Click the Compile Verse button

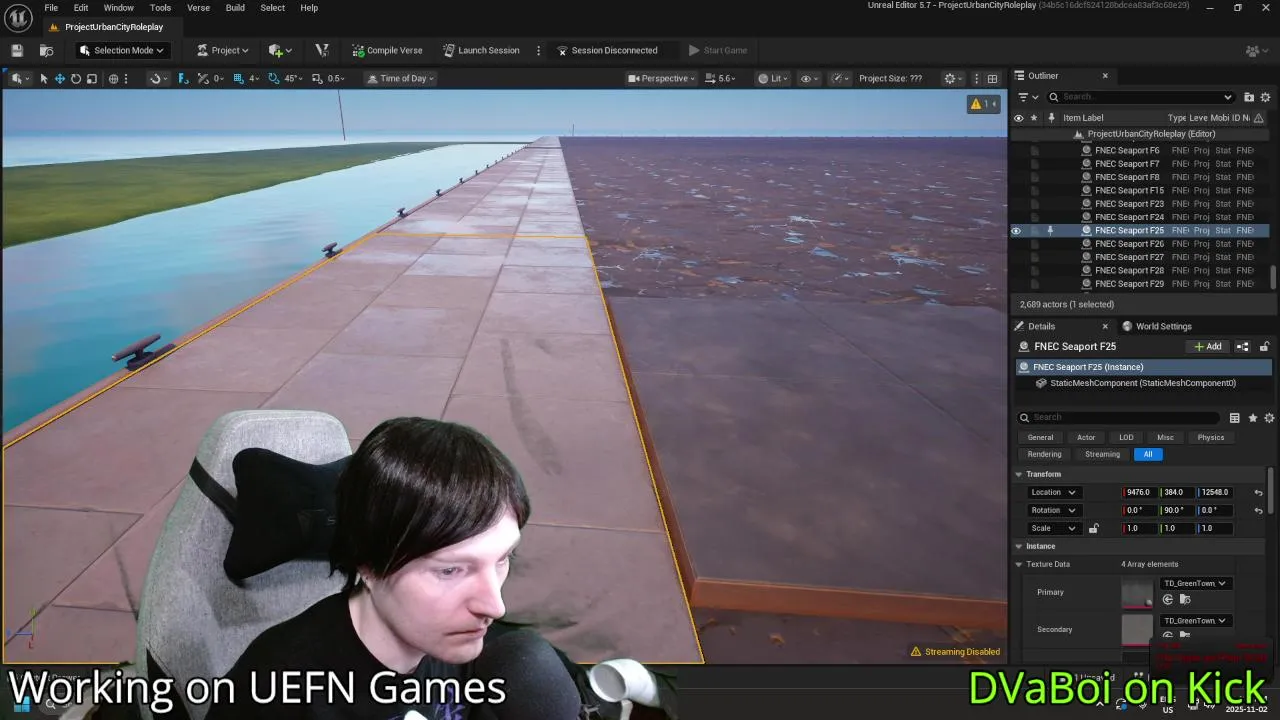click(x=387, y=50)
